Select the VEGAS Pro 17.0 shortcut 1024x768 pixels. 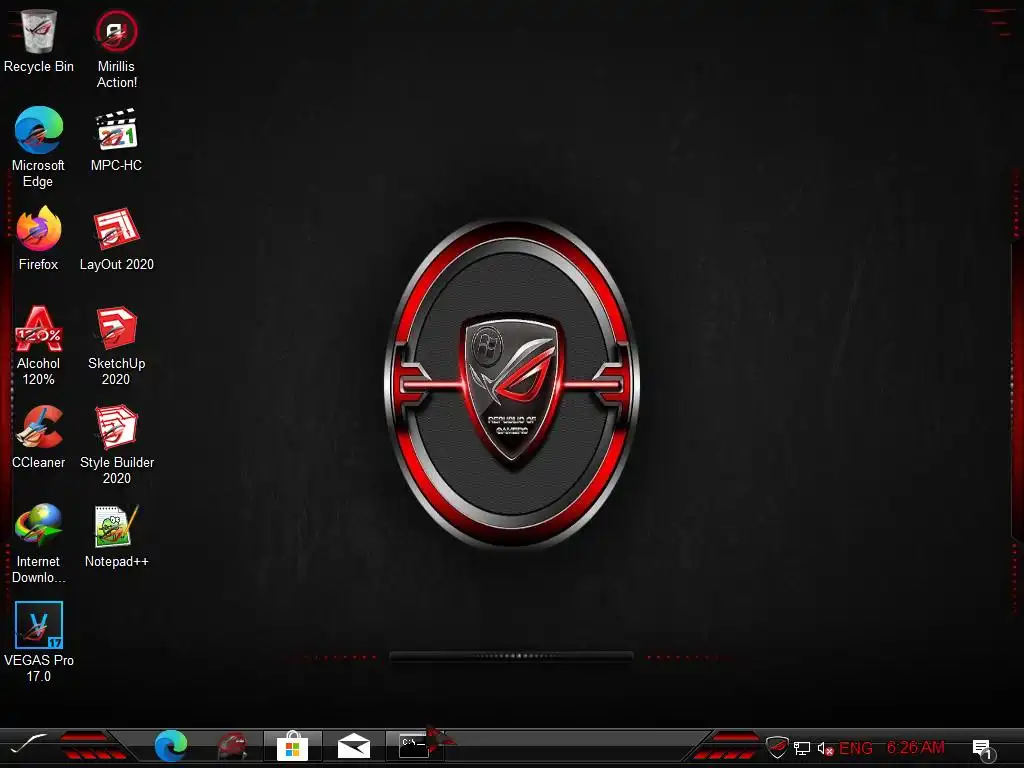[x=39, y=643]
